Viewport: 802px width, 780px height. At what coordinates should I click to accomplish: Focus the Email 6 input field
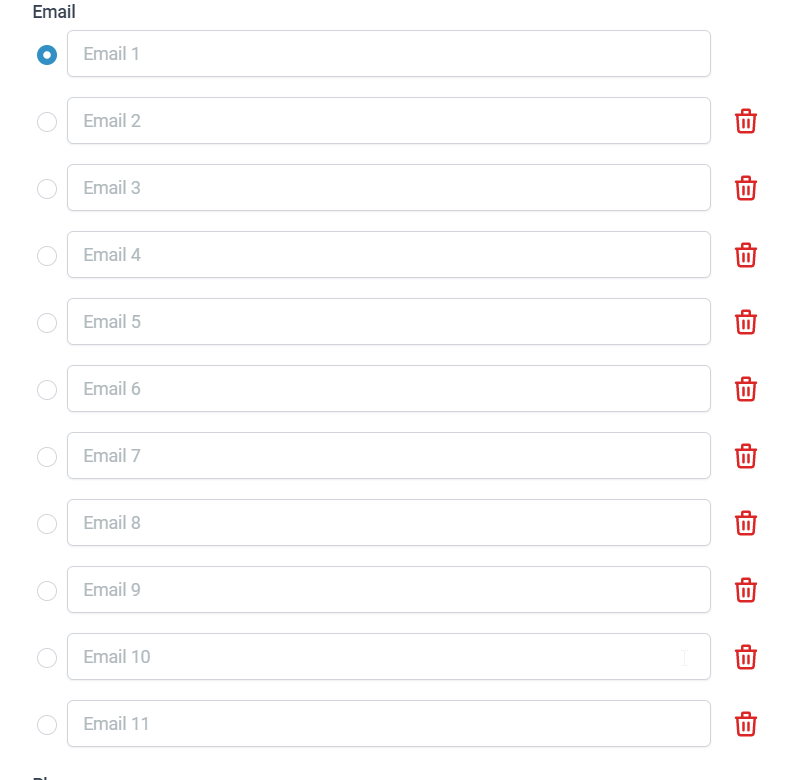tap(389, 389)
